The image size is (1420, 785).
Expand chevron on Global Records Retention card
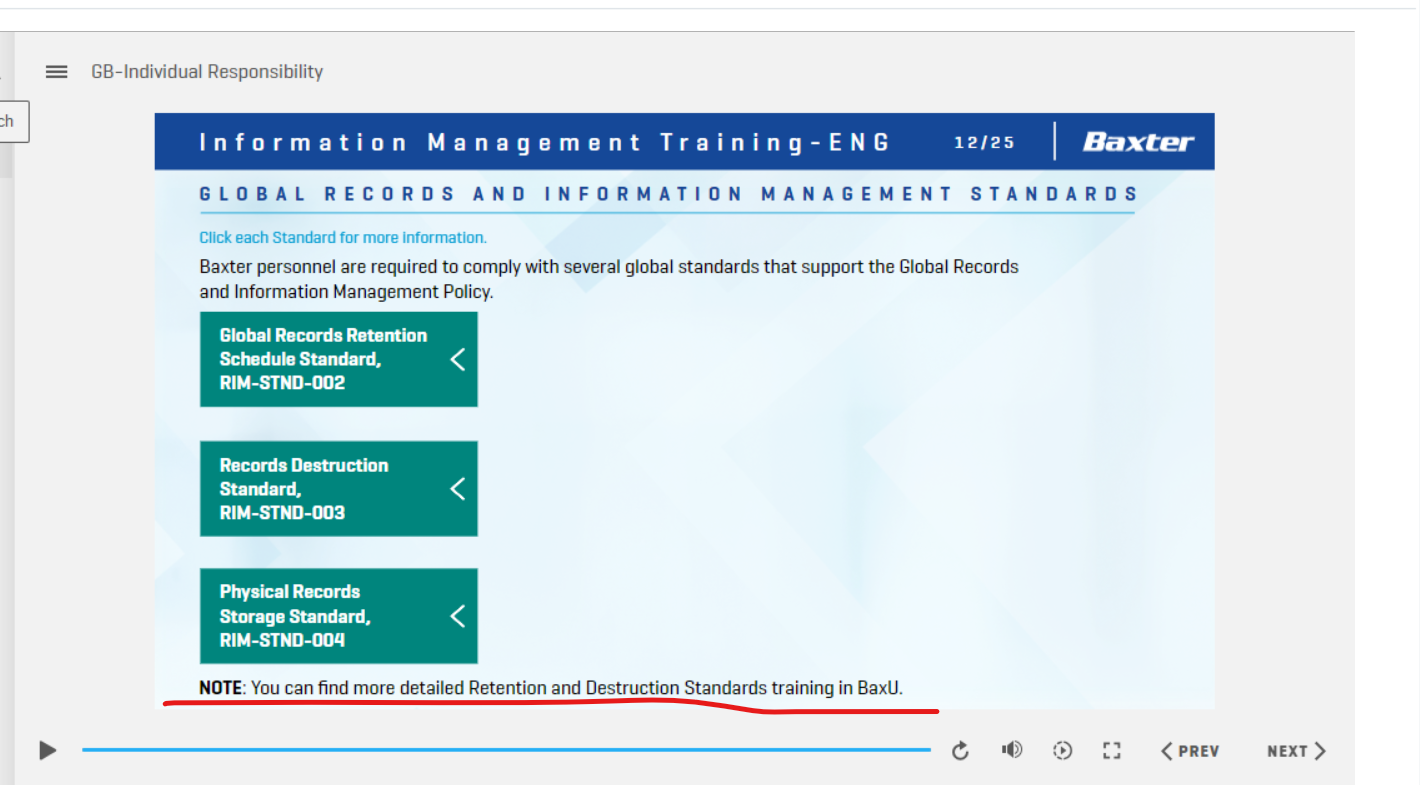pyautogui.click(x=458, y=359)
